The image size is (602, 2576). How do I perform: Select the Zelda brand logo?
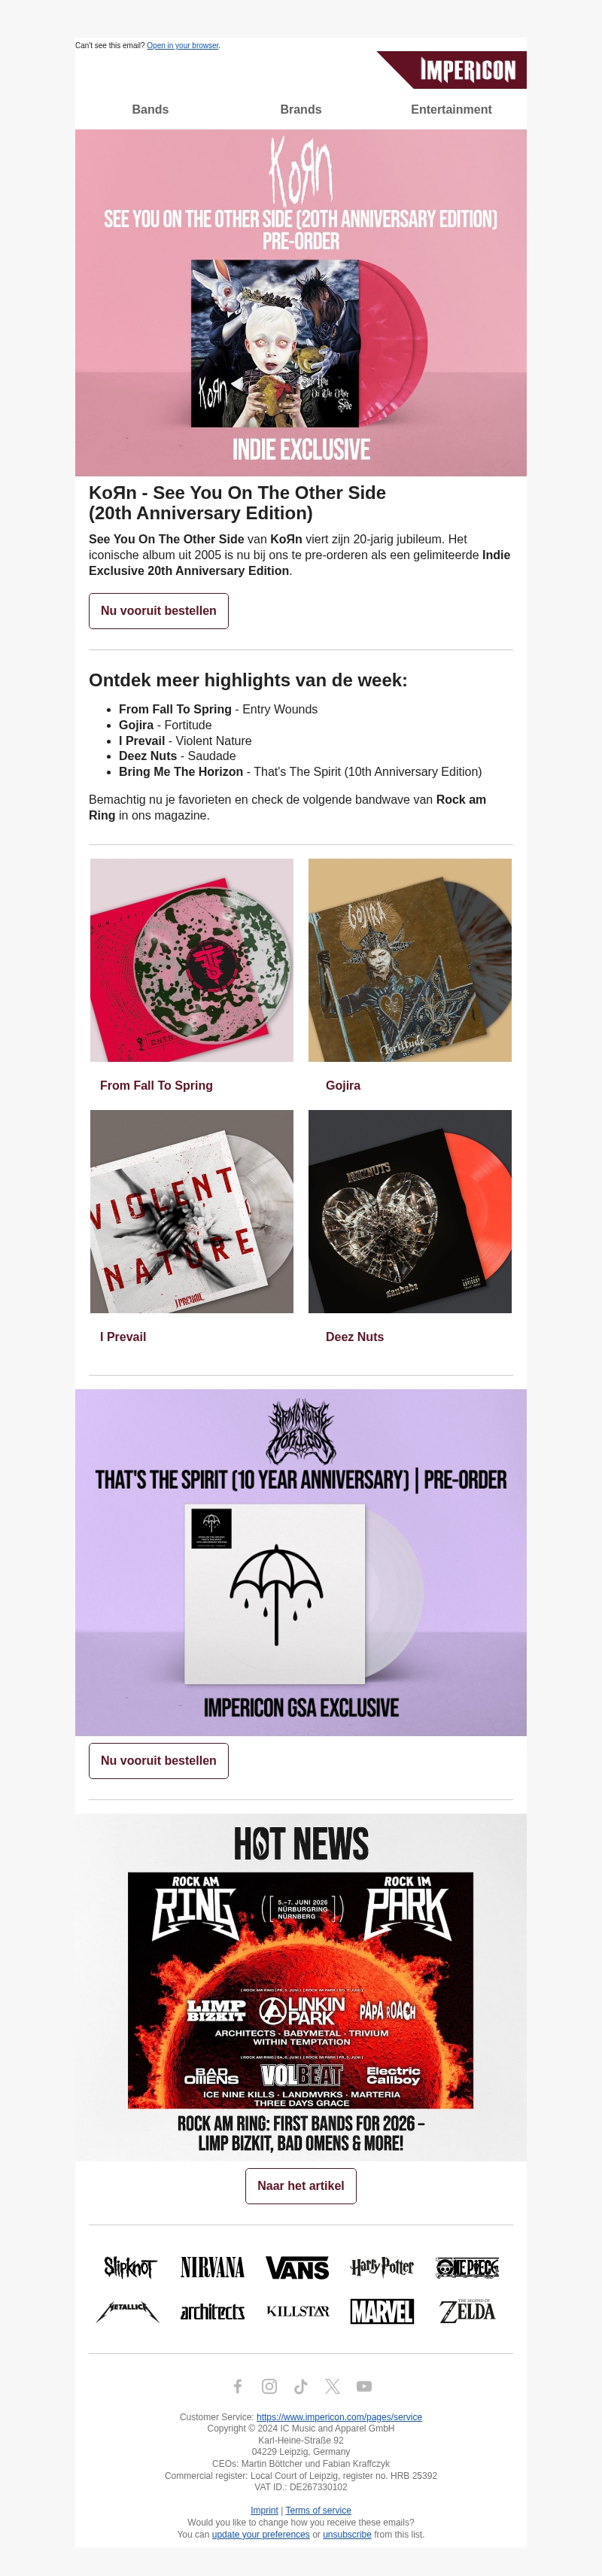[467, 2311]
